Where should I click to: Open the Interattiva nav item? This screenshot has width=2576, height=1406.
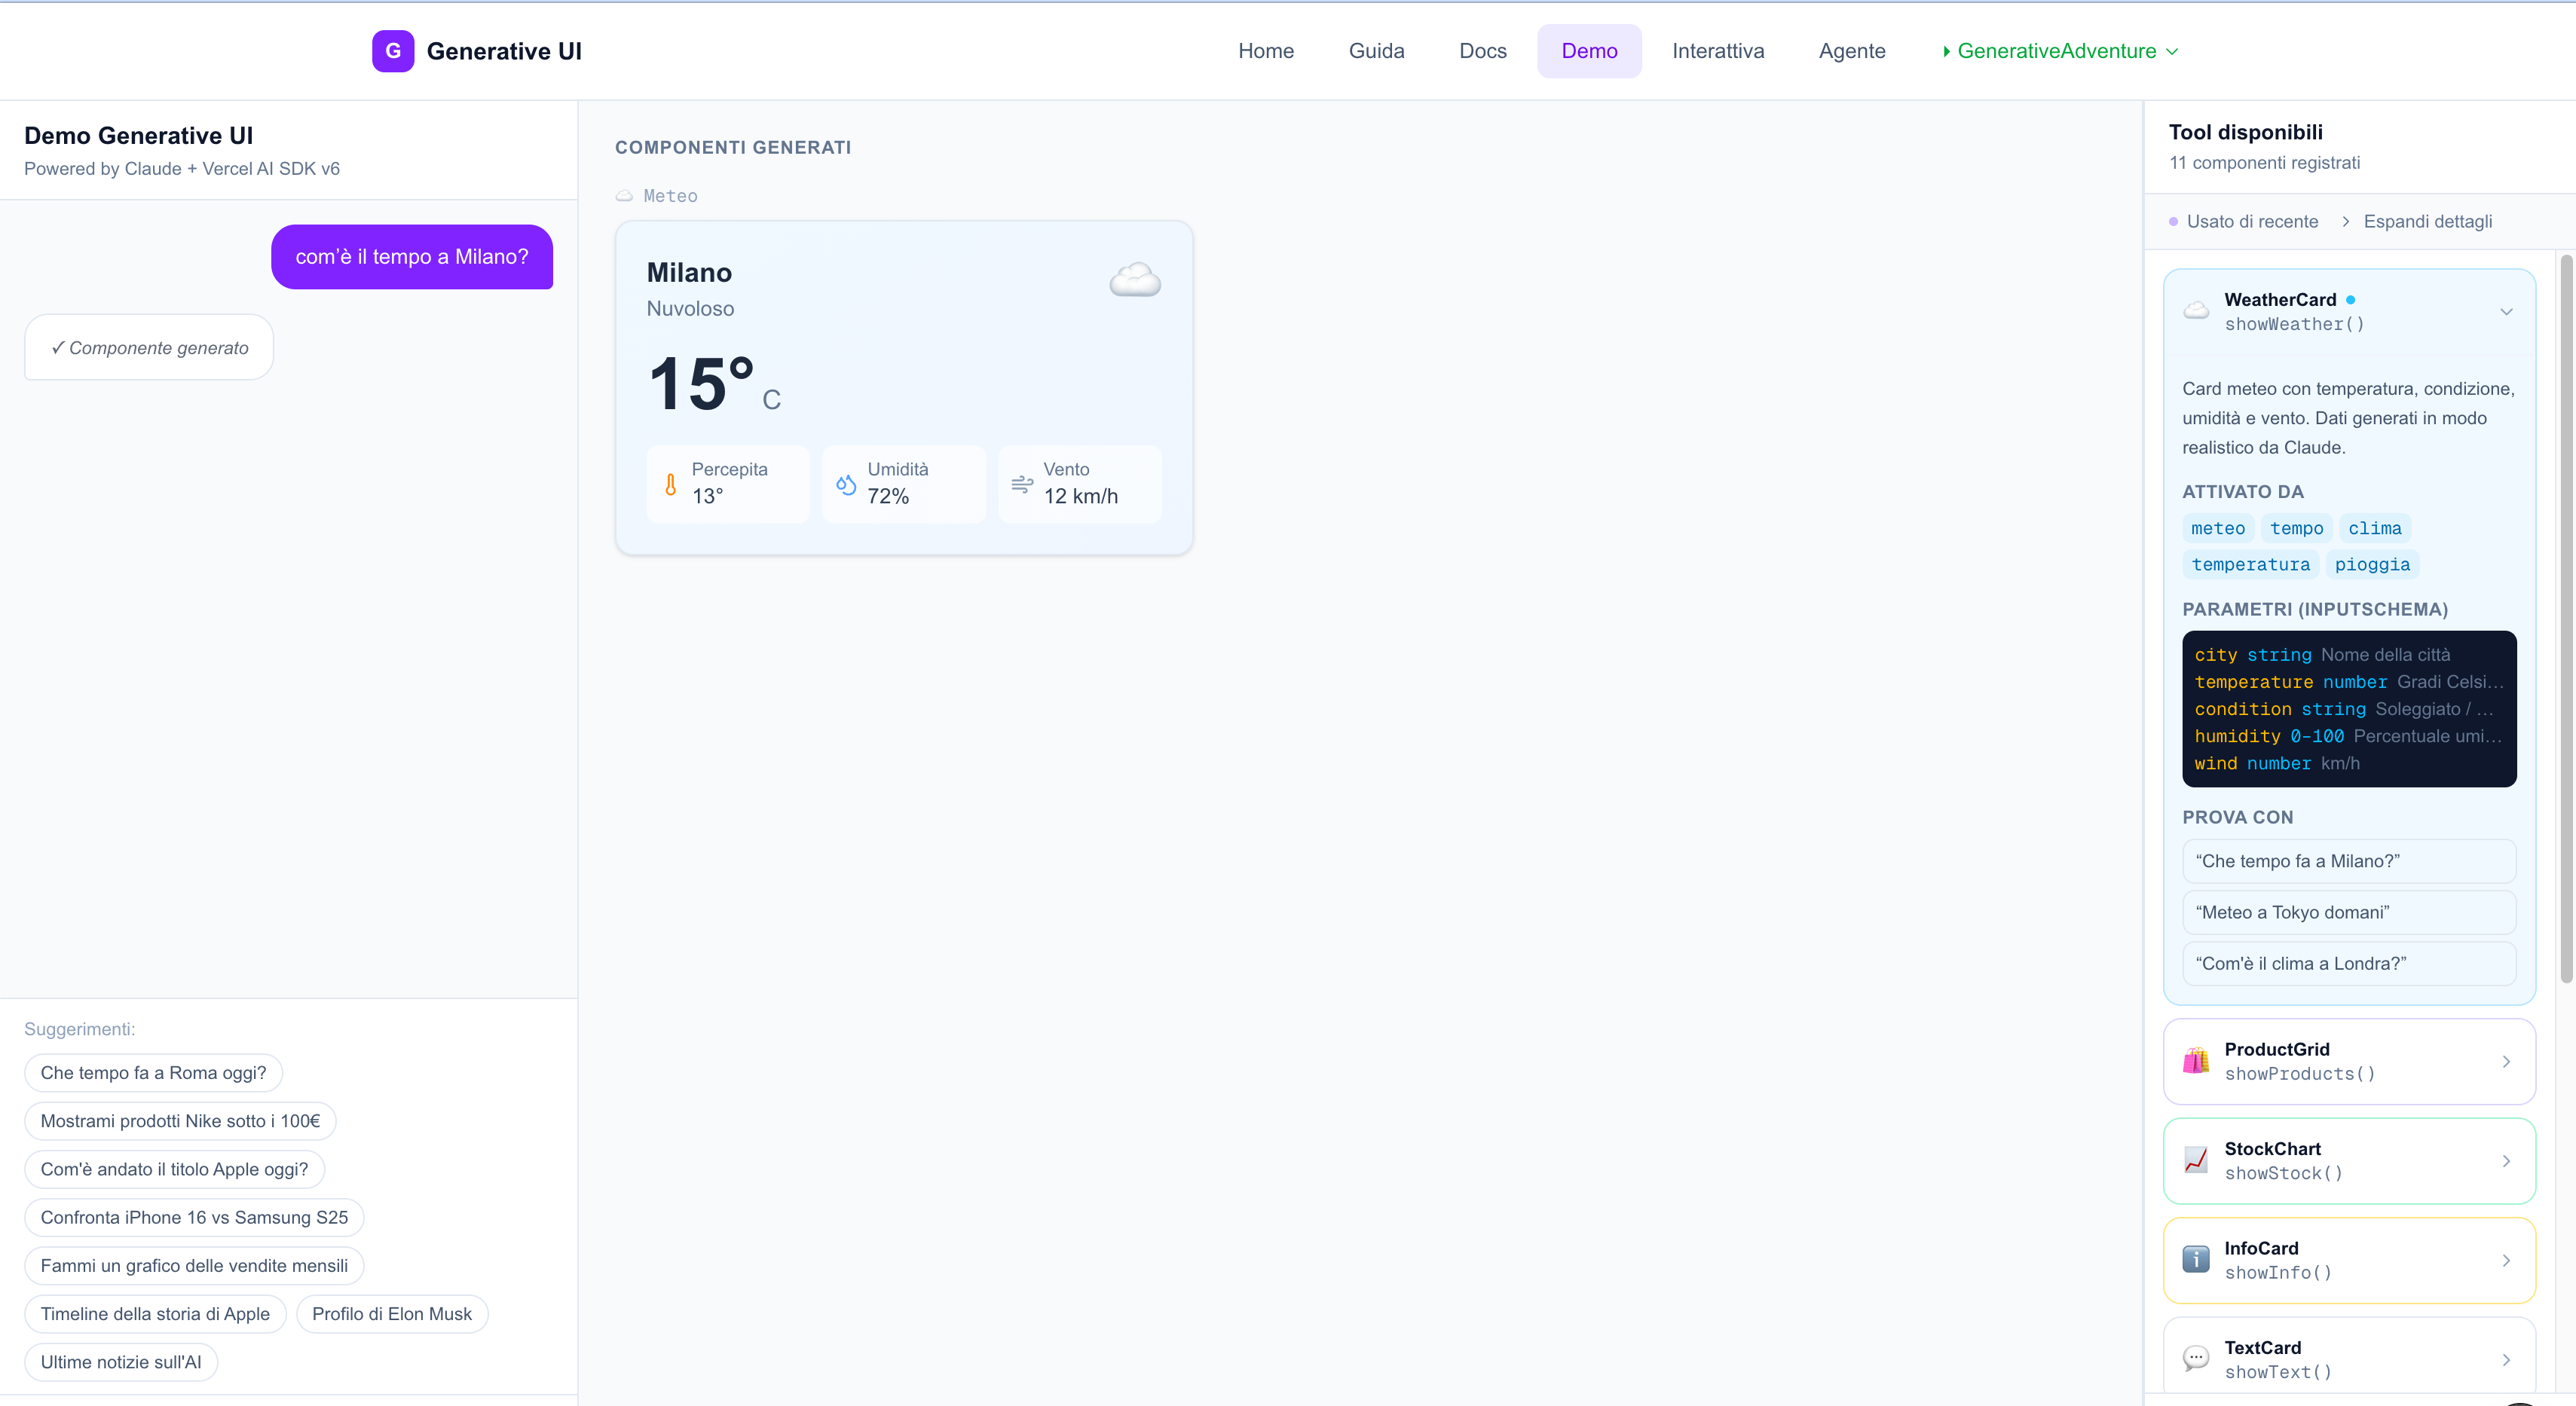pyautogui.click(x=1718, y=51)
